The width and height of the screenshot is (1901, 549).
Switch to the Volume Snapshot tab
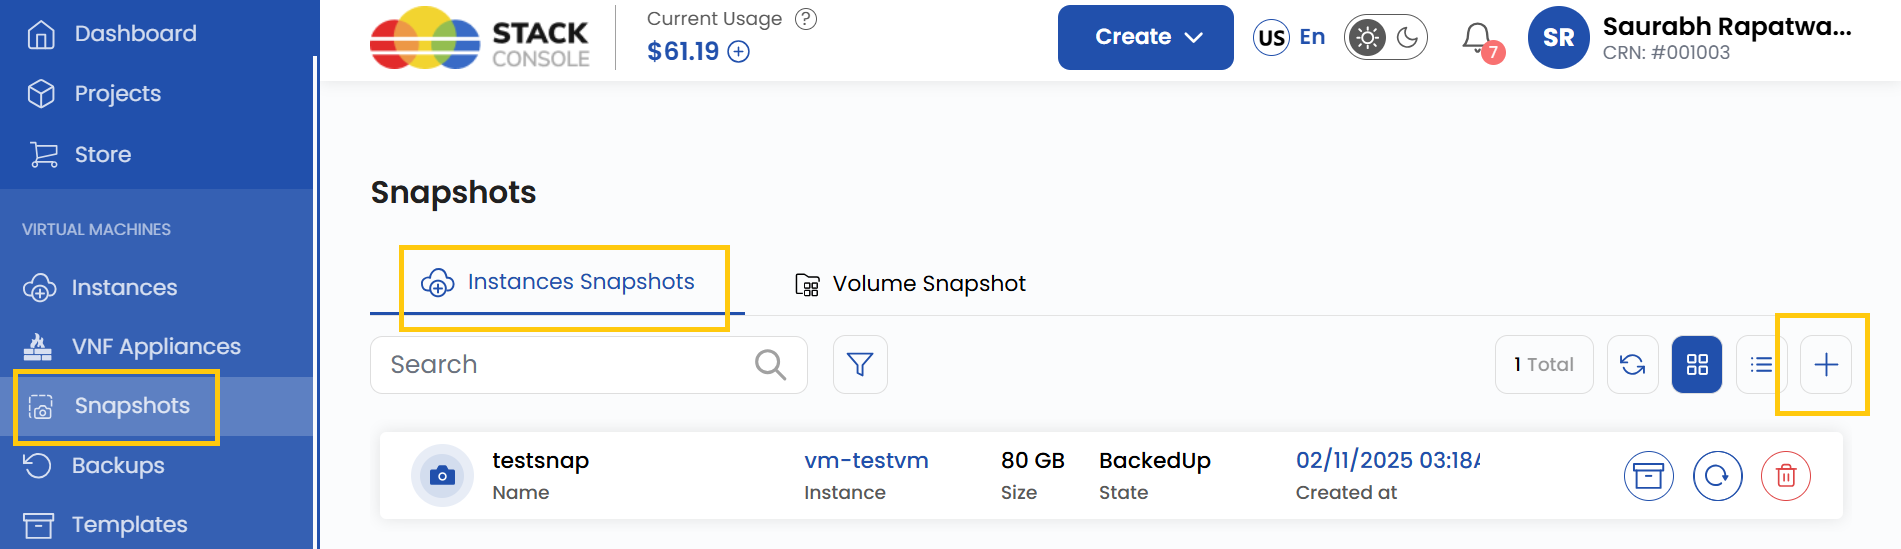click(910, 284)
